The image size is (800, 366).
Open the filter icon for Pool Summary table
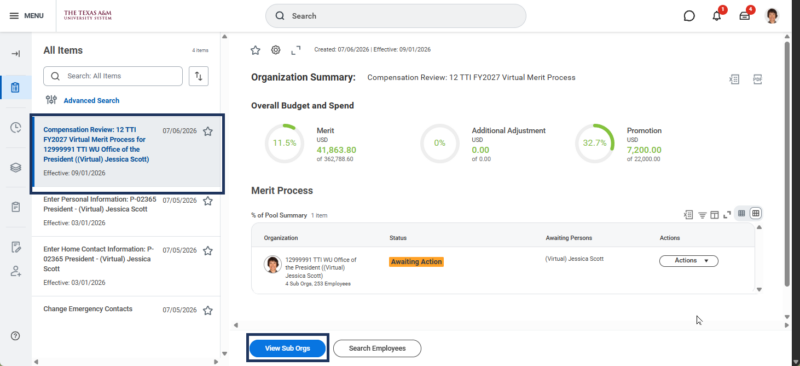click(x=702, y=215)
